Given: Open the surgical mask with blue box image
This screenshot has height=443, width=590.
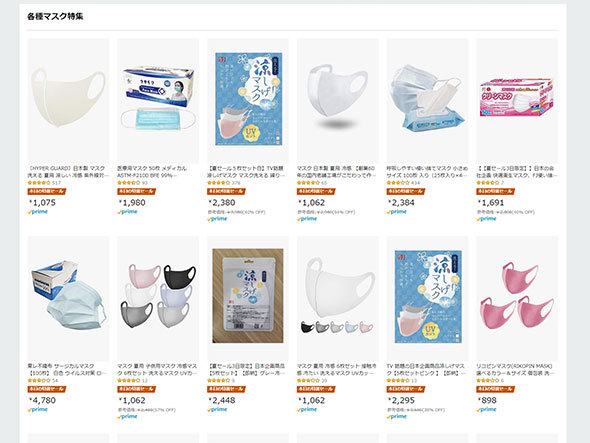Looking at the screenshot, I should 68,298.
